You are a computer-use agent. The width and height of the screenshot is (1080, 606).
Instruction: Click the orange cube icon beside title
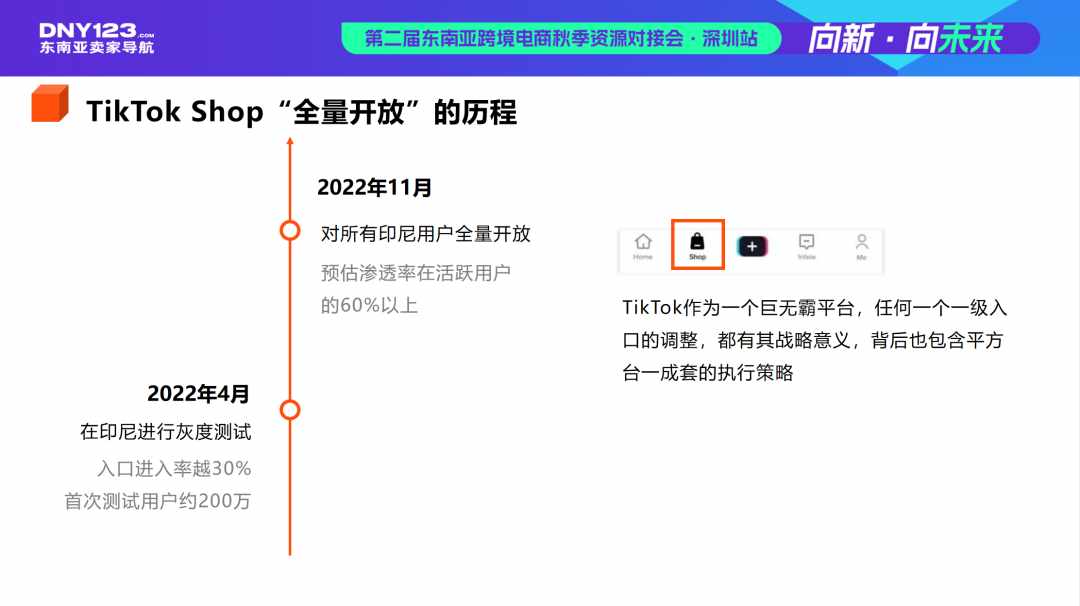tap(50, 103)
